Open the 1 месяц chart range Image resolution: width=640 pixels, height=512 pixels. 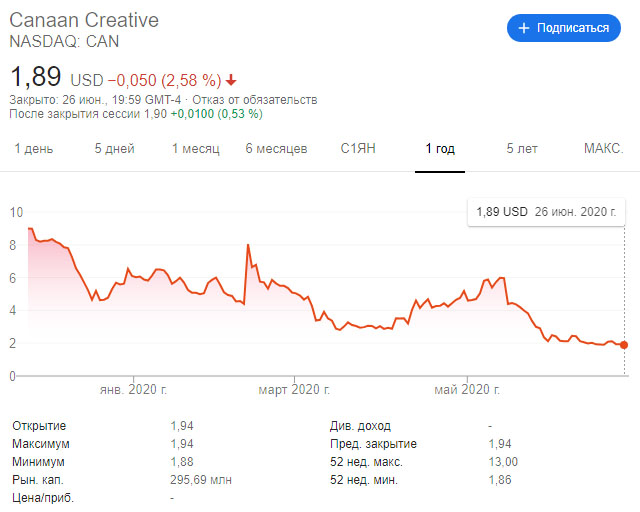[195, 149]
